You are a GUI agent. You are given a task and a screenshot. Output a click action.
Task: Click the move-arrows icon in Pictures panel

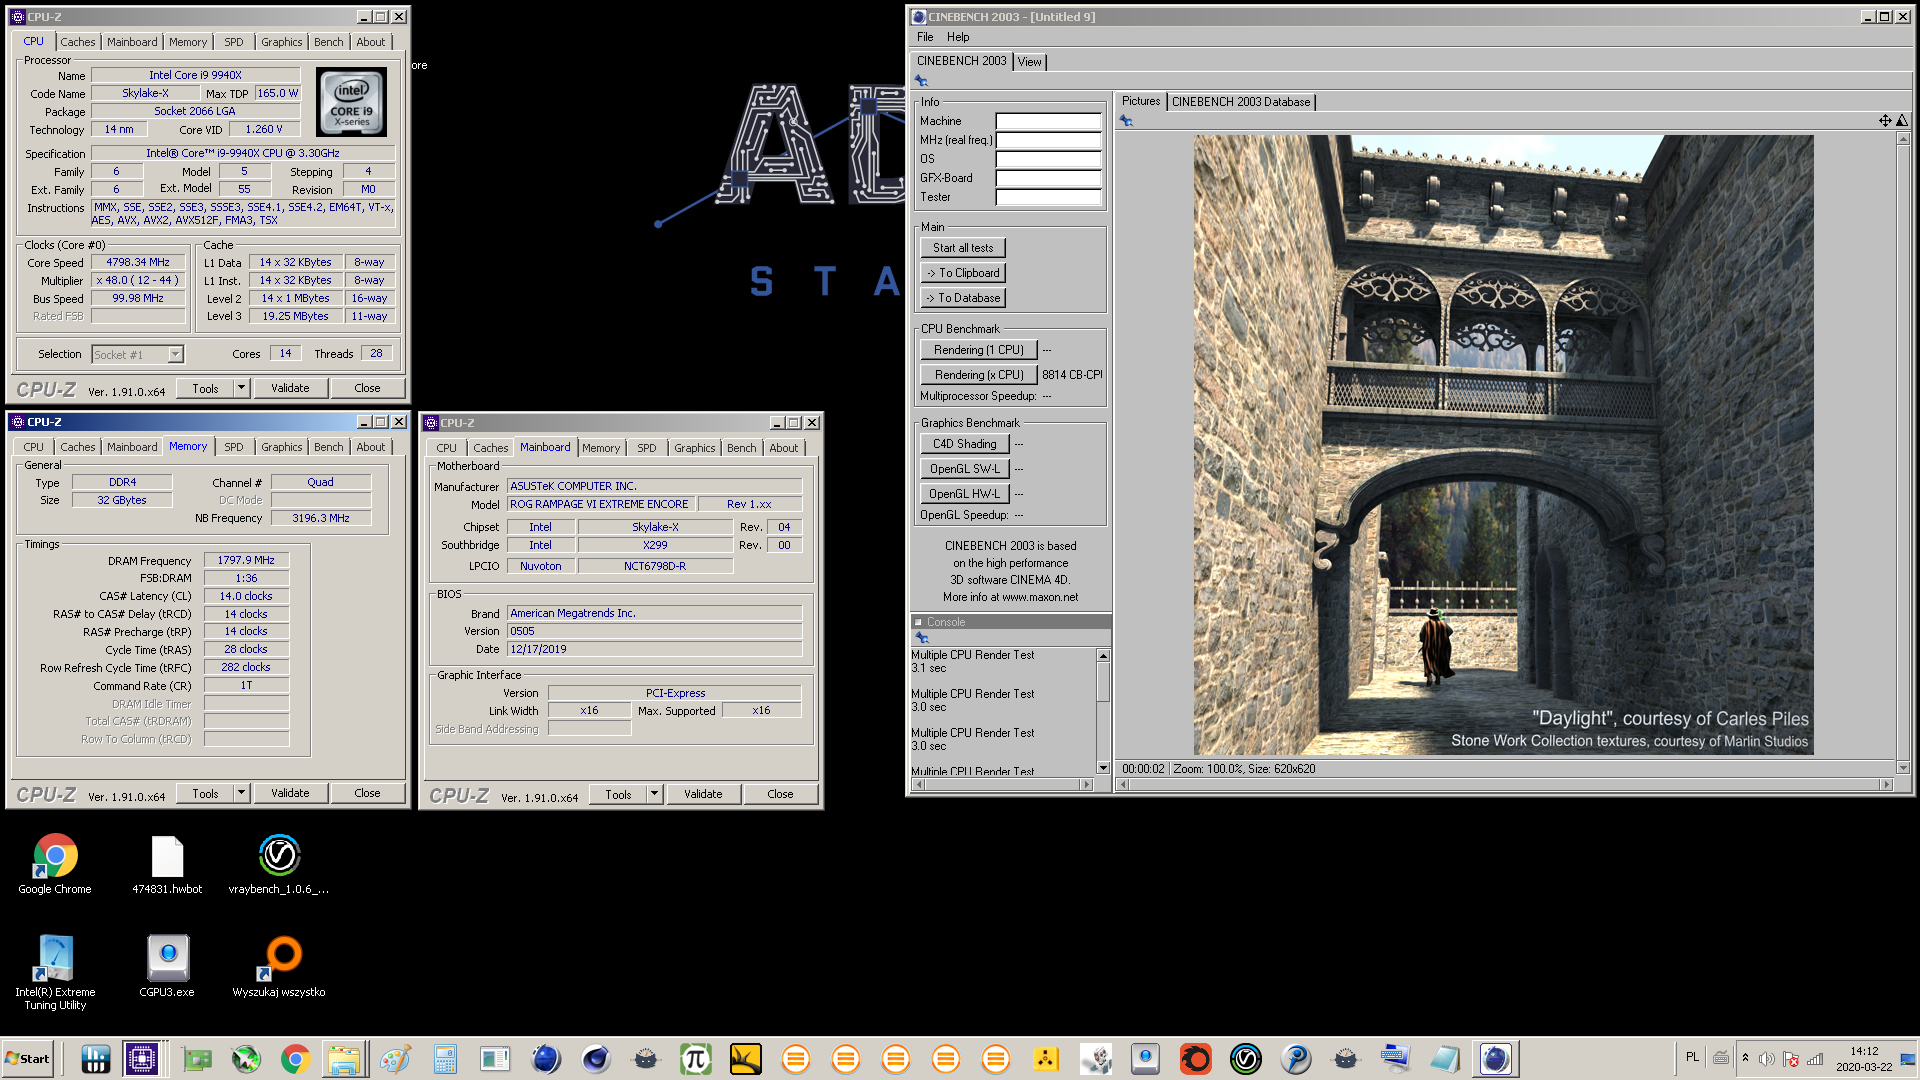[1885, 121]
